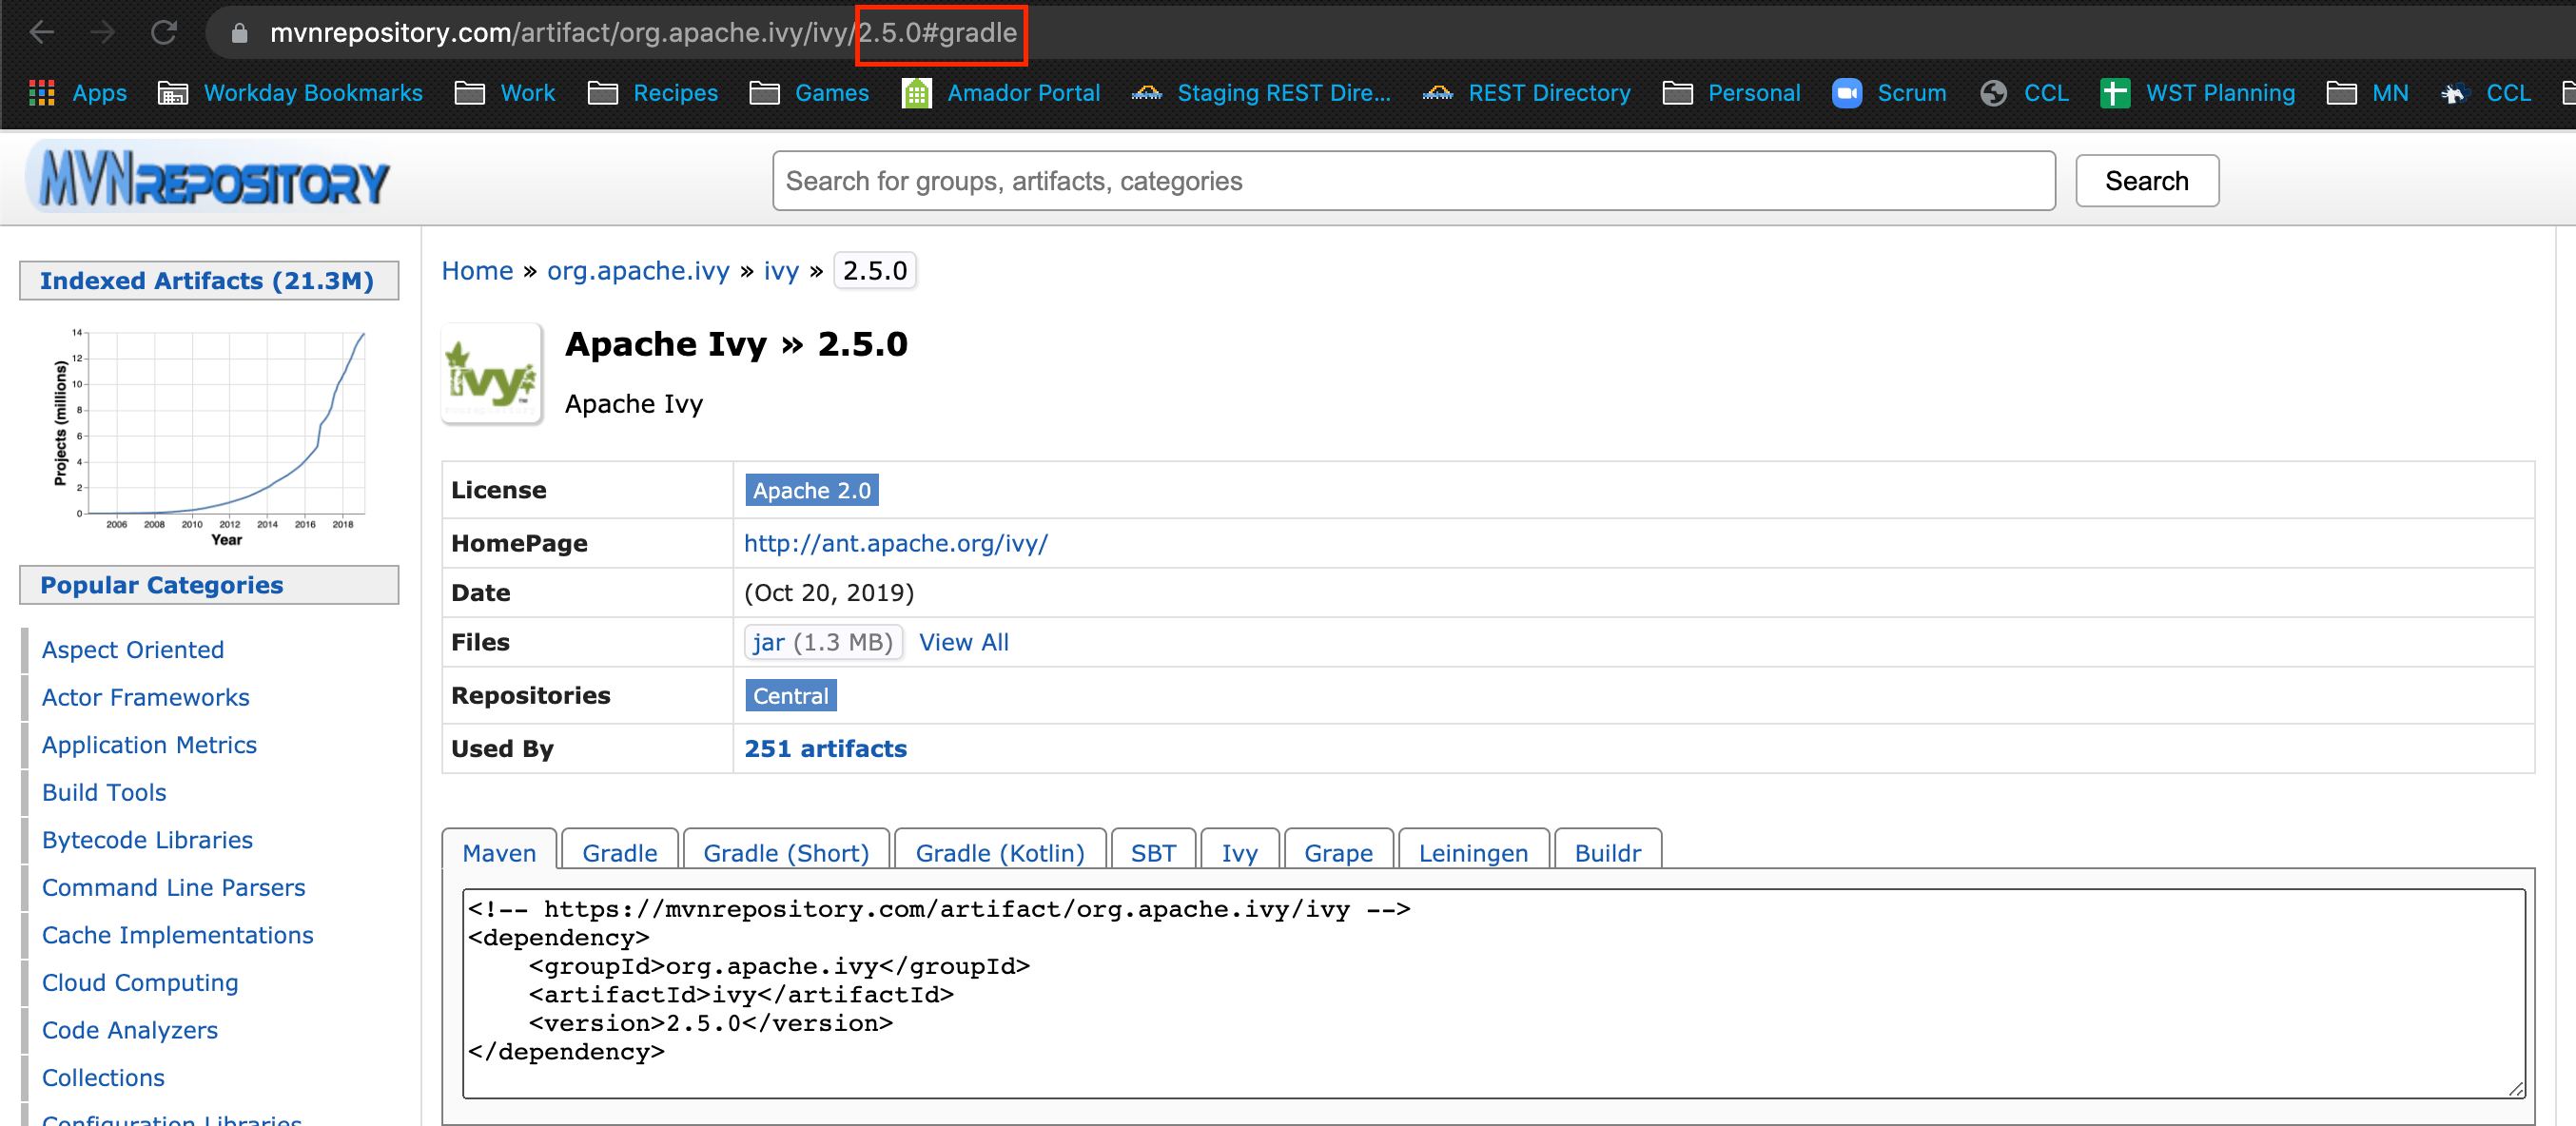This screenshot has height=1126, width=2576.
Task: Switch to the Gradle (Kotlin) tab
Action: (999, 852)
